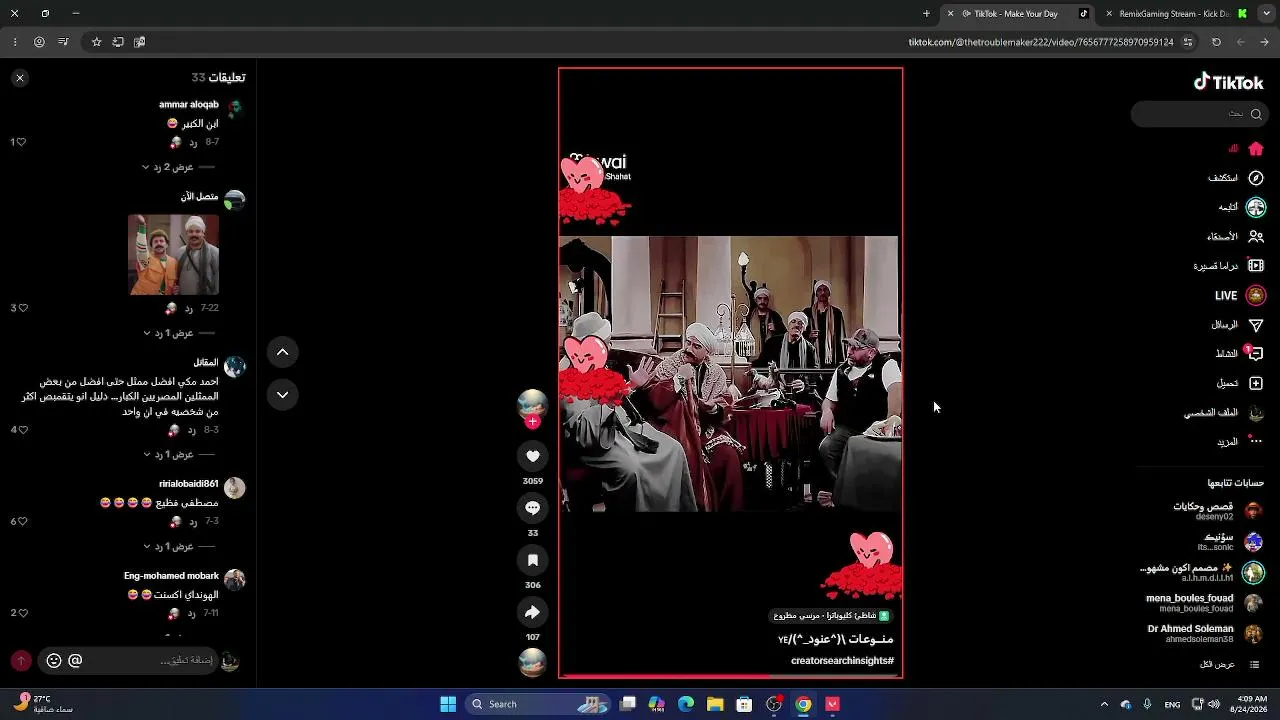Open the followed account its...sonic
Image resolution: width=1280 pixels, height=720 pixels.
(1230, 542)
